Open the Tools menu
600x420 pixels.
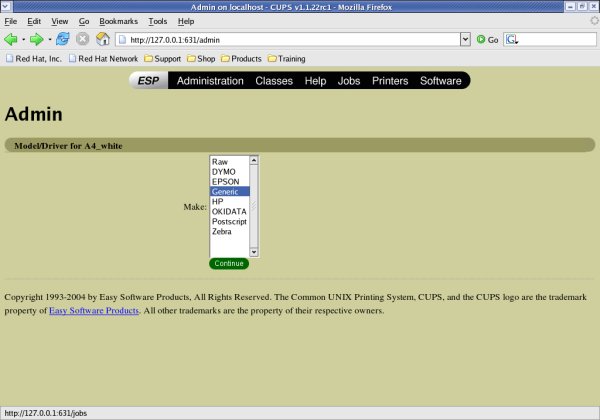[x=157, y=21]
